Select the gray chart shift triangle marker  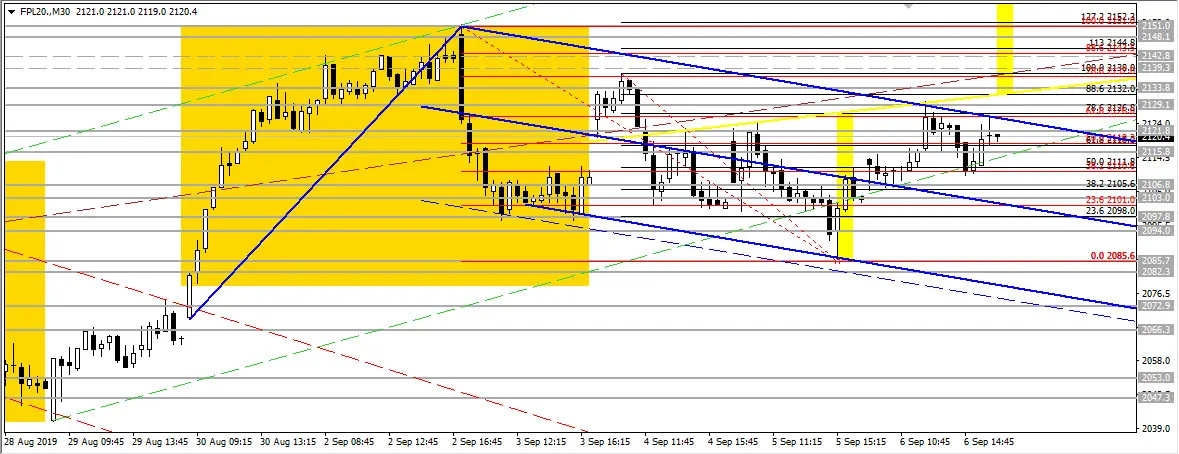point(910,5)
